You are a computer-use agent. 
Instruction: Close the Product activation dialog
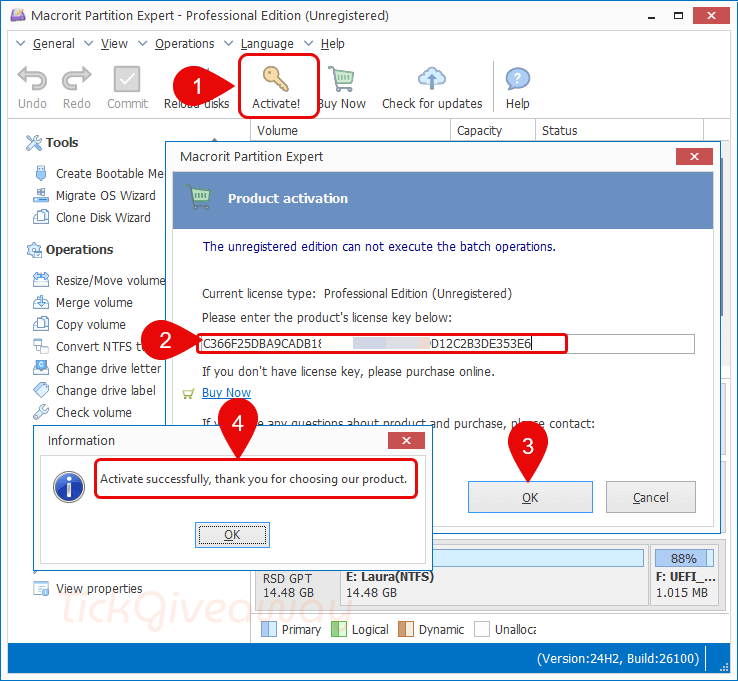tap(694, 157)
